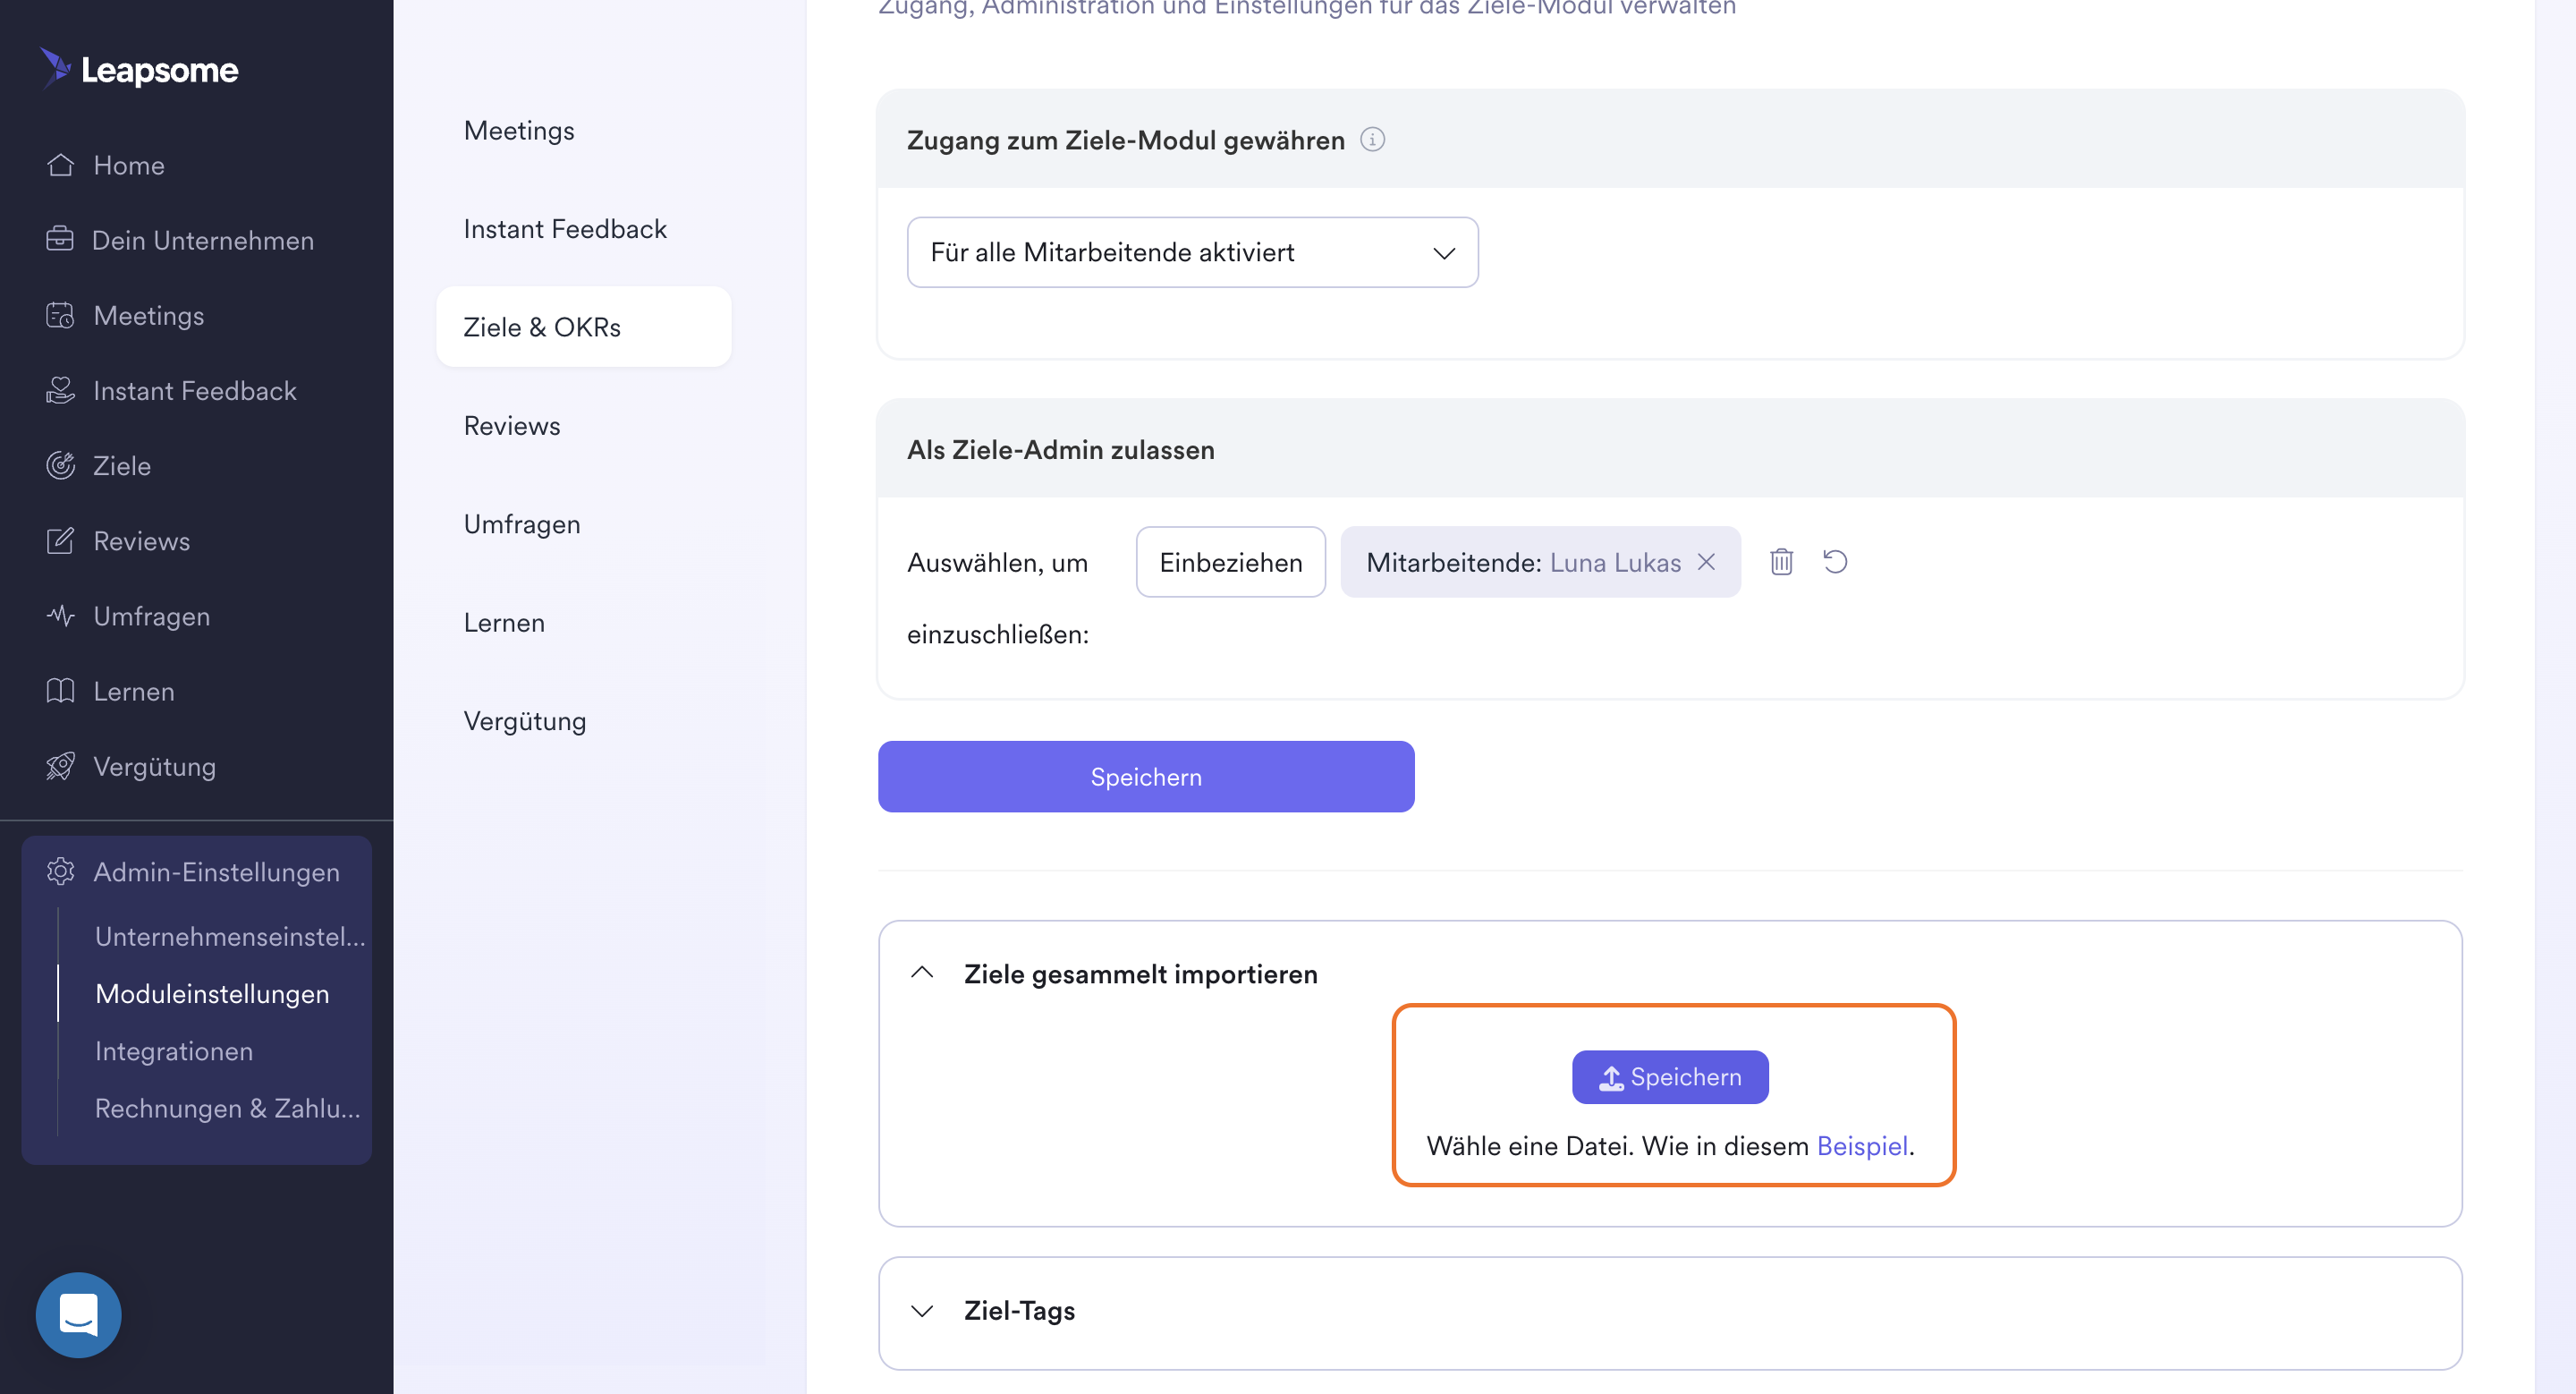Click the Dein Unternehmen briefcase icon

point(60,240)
